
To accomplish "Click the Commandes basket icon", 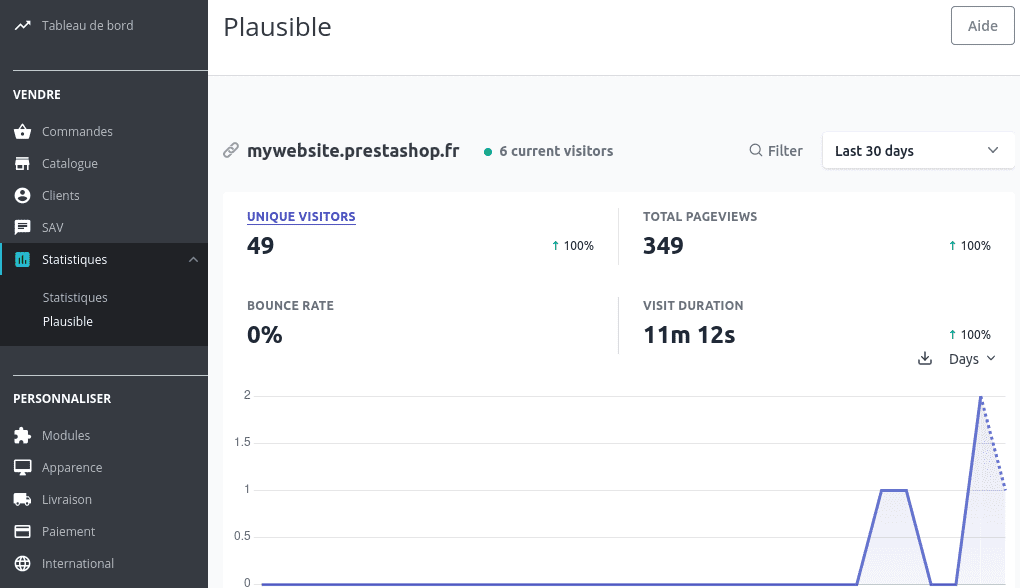I will pyautogui.click(x=22, y=131).
